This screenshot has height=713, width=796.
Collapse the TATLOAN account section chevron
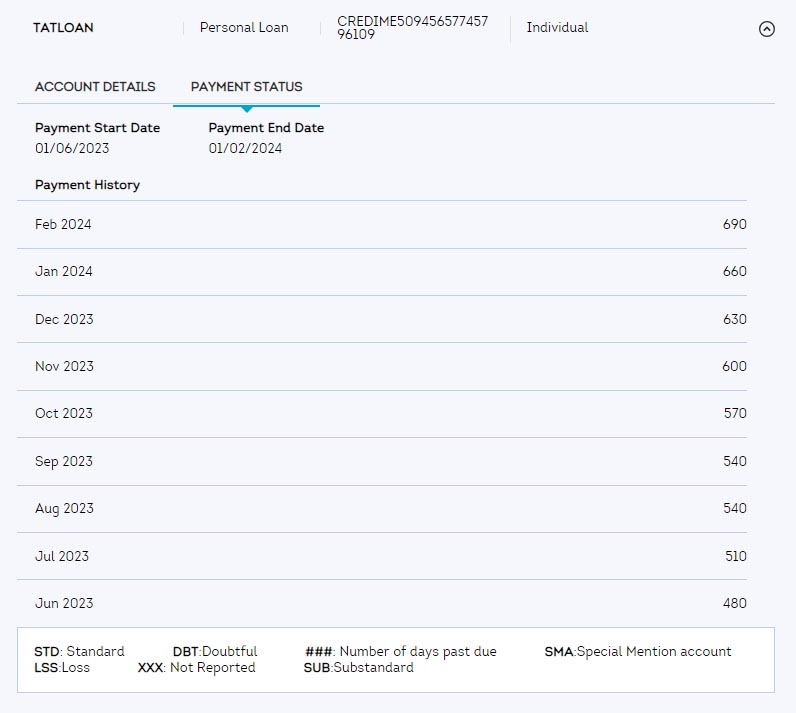(767, 29)
